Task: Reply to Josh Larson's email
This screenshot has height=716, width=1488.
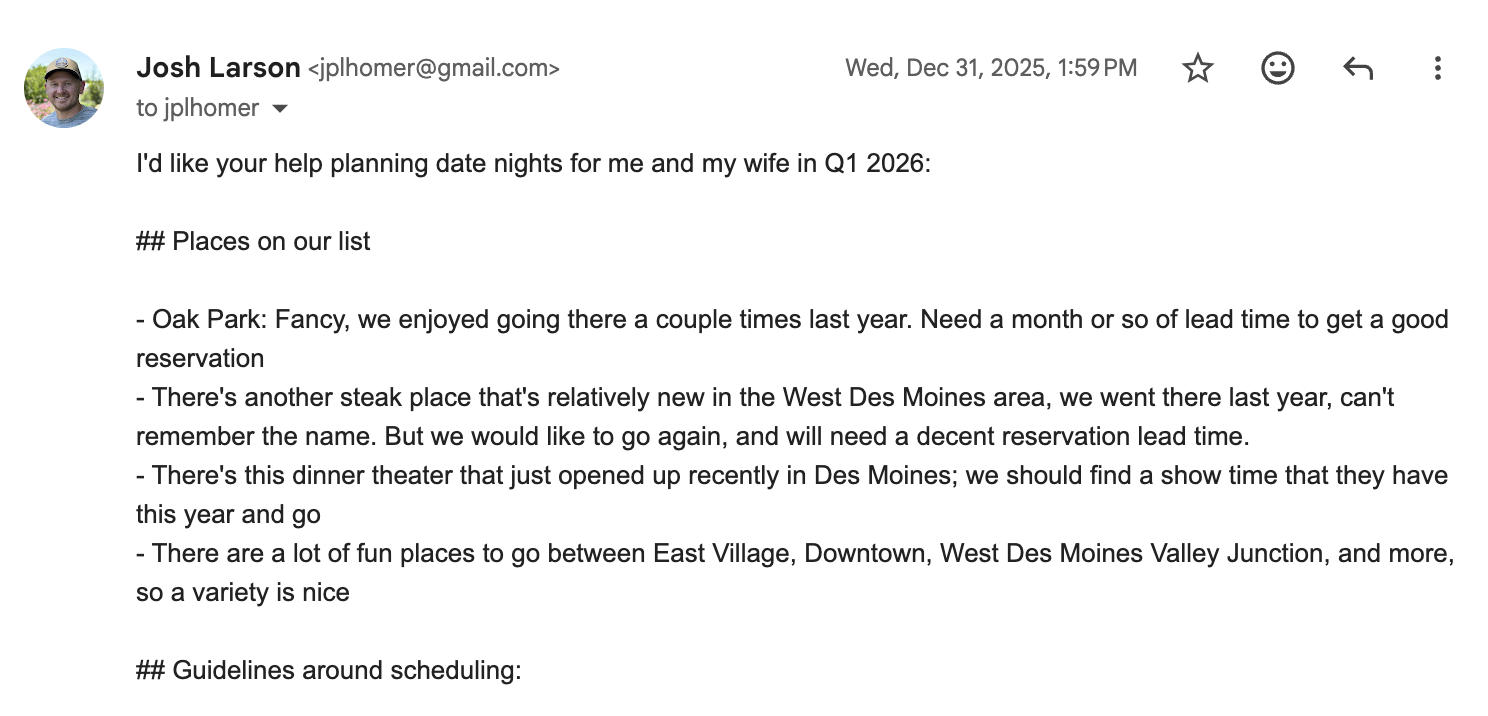Action: [1357, 68]
